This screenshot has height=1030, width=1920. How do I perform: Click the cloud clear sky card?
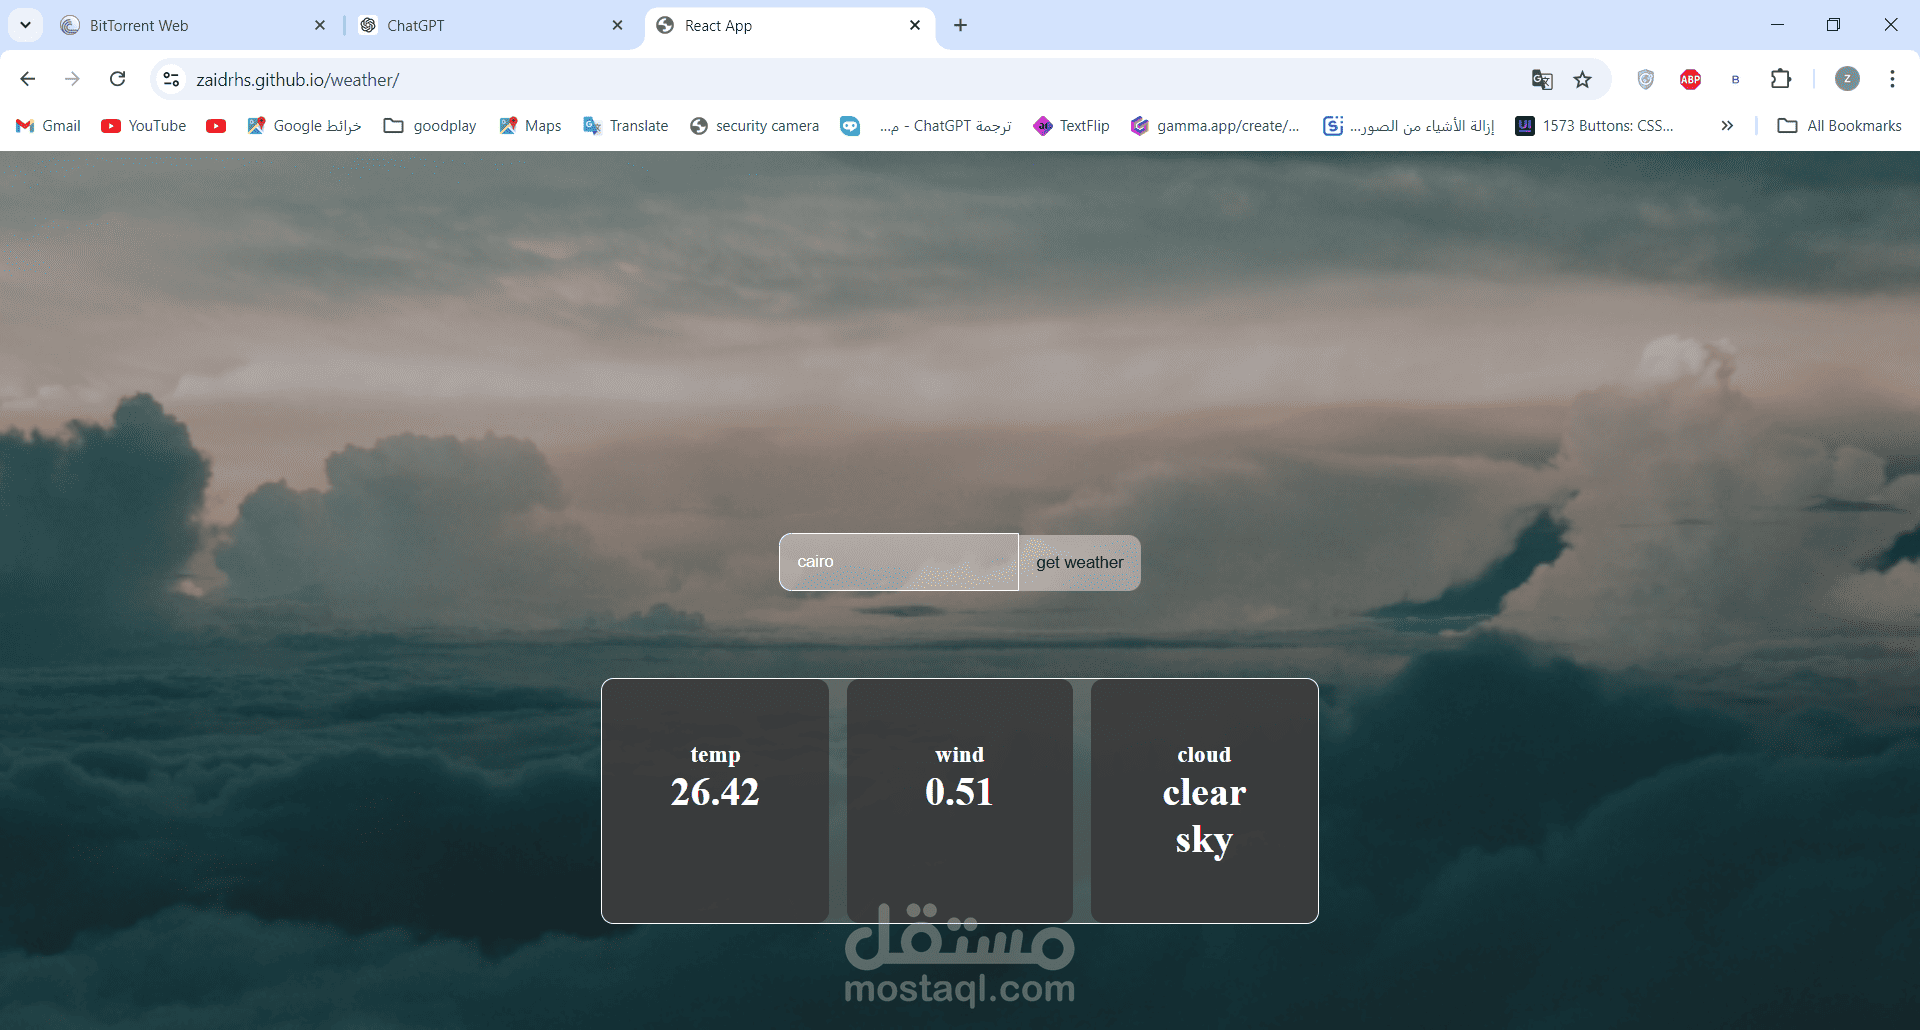pyautogui.click(x=1204, y=801)
